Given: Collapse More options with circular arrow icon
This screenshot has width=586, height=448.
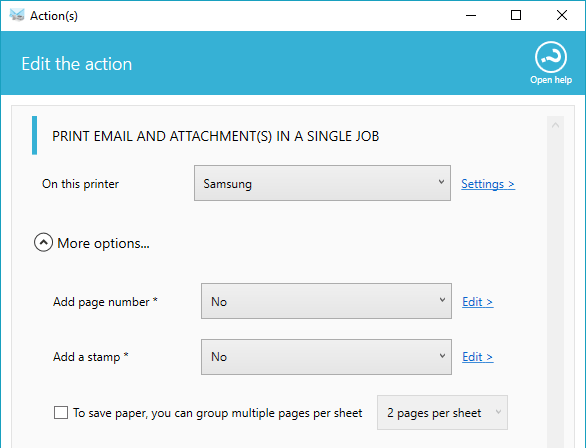Looking at the screenshot, I should pyautogui.click(x=43, y=243).
